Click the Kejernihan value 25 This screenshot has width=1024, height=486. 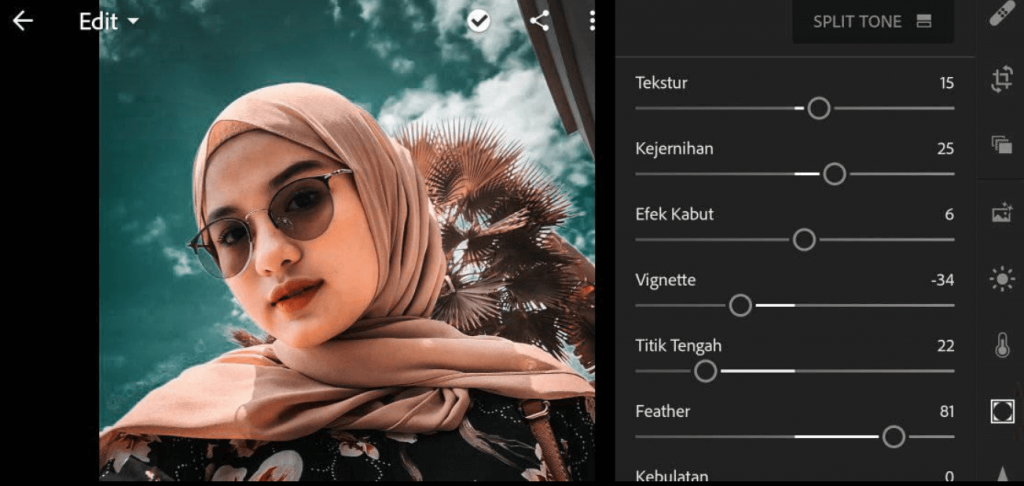(x=946, y=149)
